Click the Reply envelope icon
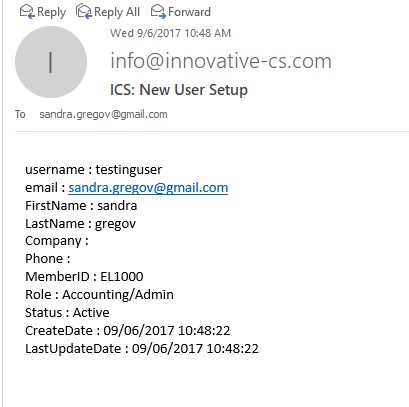 [27, 12]
